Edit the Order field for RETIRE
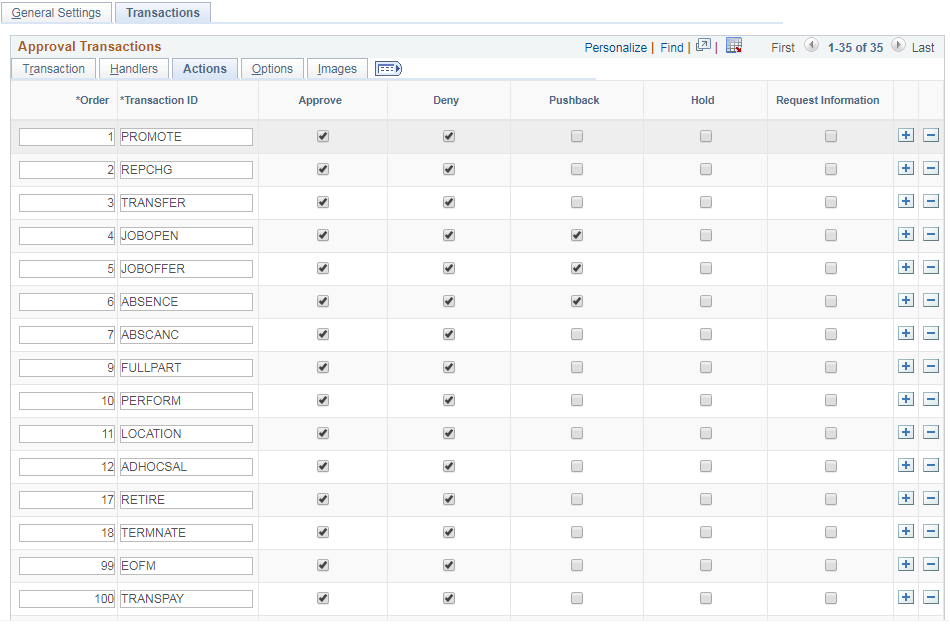The width and height of the screenshot is (950, 626). pyautogui.click(x=65, y=499)
